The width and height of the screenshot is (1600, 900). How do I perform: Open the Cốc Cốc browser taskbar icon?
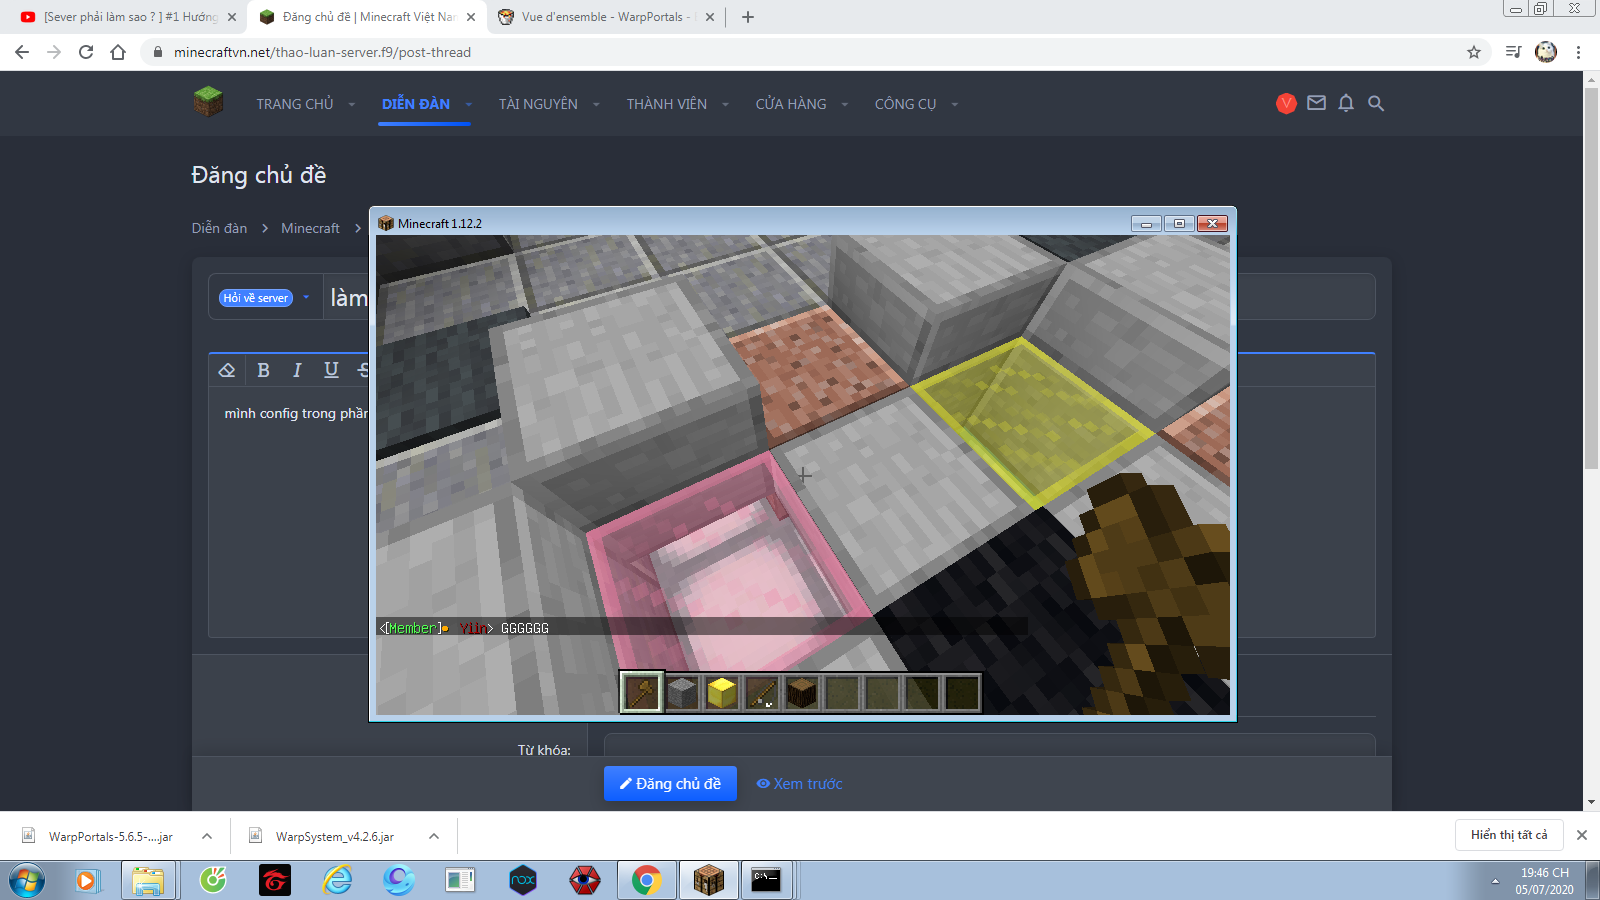(213, 880)
